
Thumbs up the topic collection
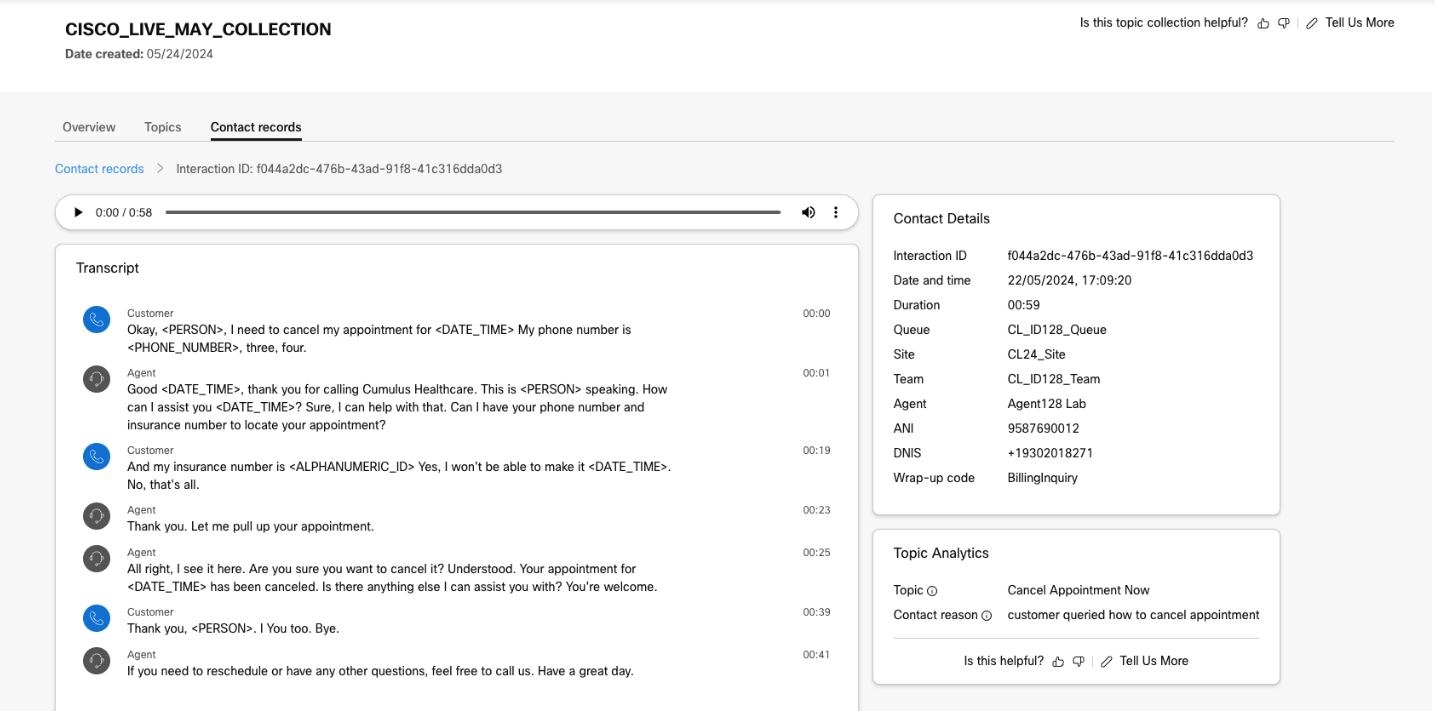1263,23
